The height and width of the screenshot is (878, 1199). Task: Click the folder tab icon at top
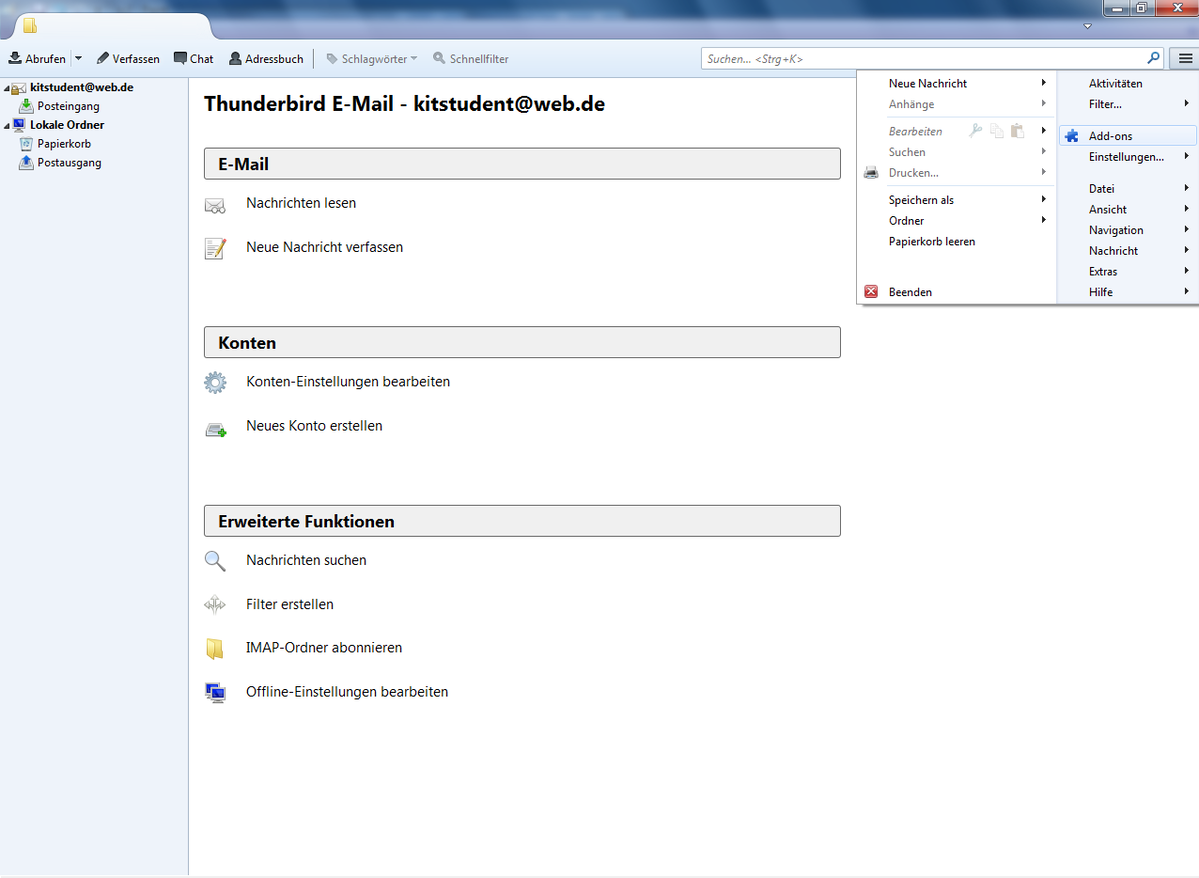pyautogui.click(x=30, y=26)
